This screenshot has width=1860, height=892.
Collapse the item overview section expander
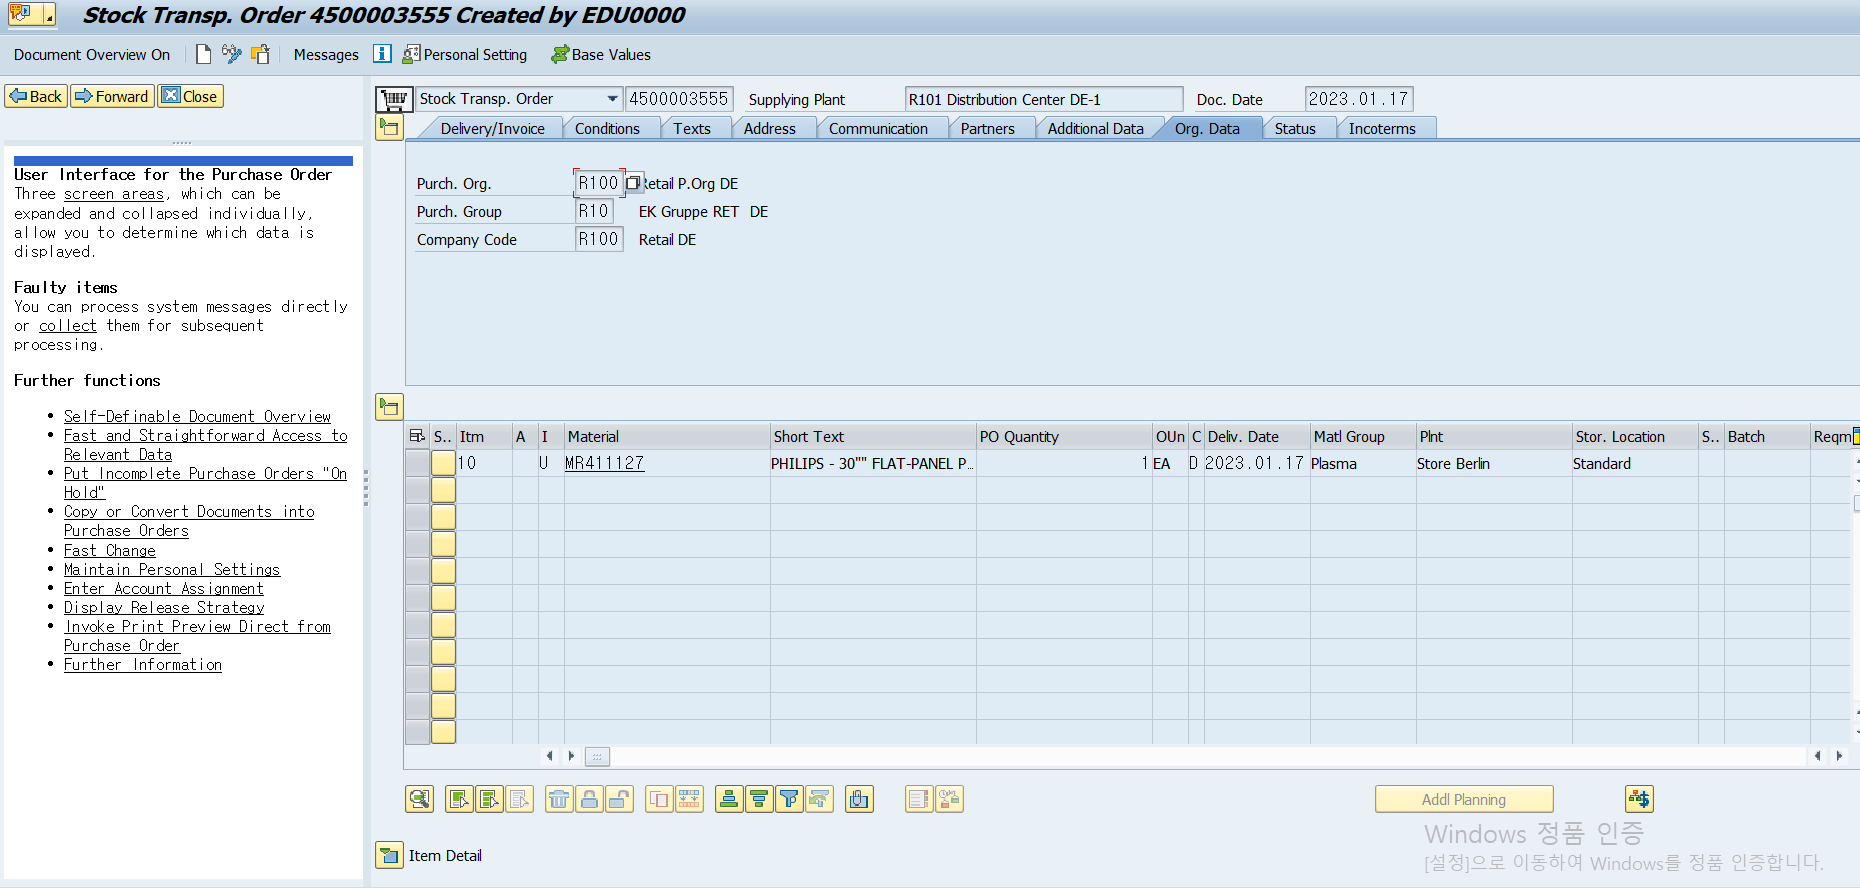coord(389,407)
